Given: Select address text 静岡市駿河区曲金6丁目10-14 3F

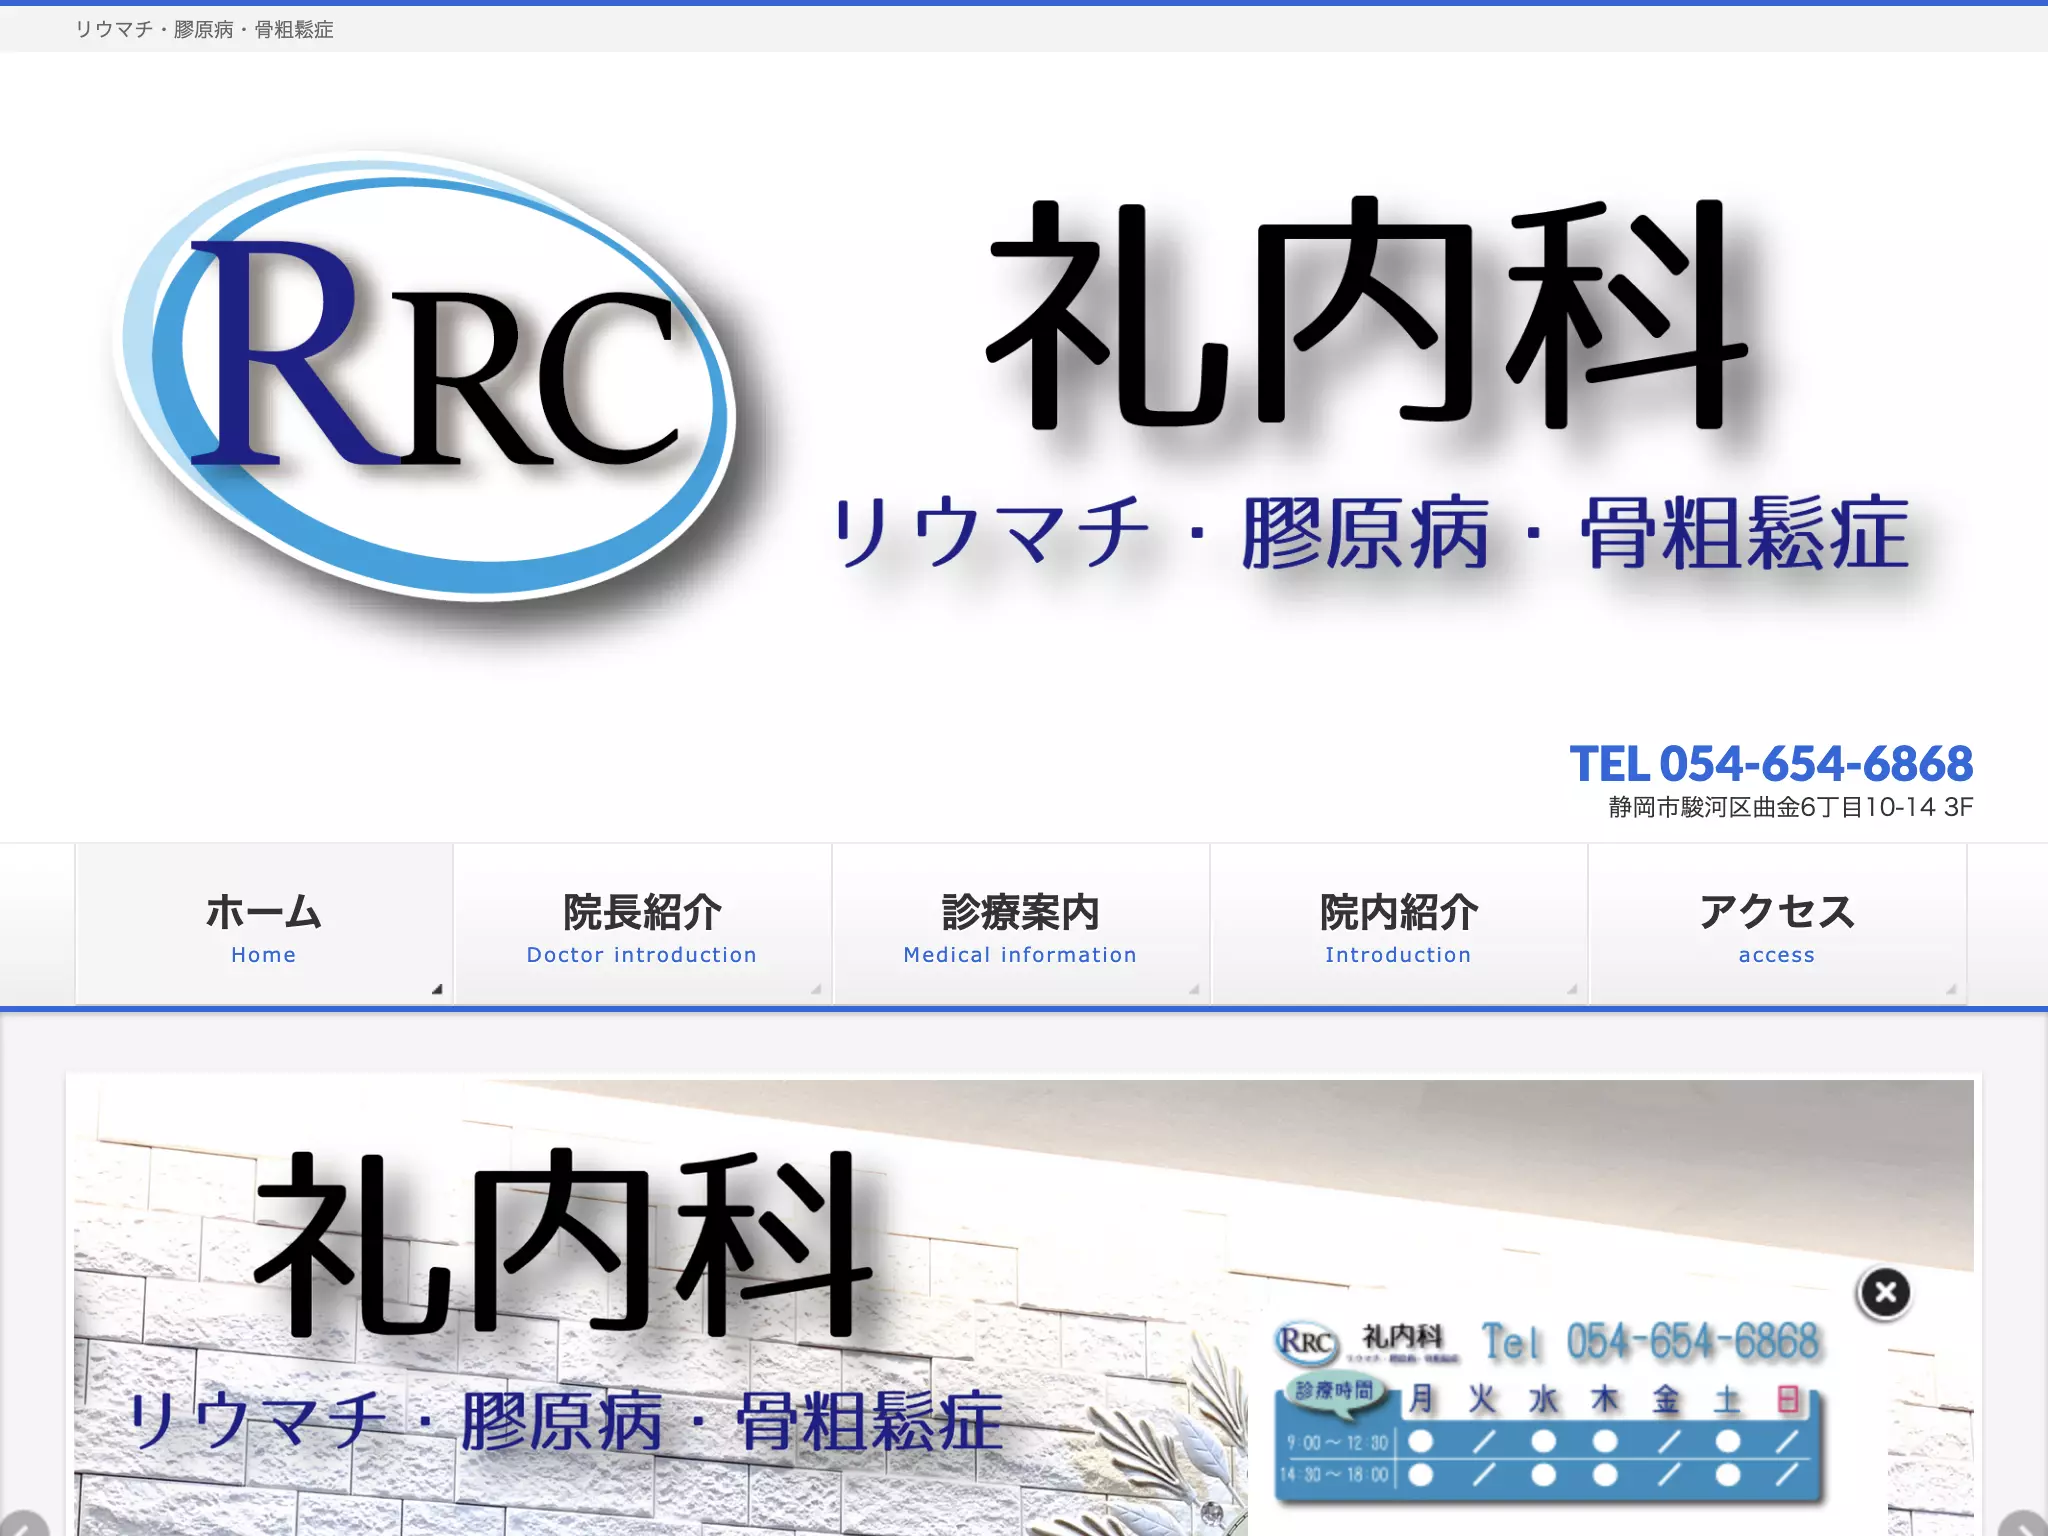Looking at the screenshot, I should [1790, 807].
